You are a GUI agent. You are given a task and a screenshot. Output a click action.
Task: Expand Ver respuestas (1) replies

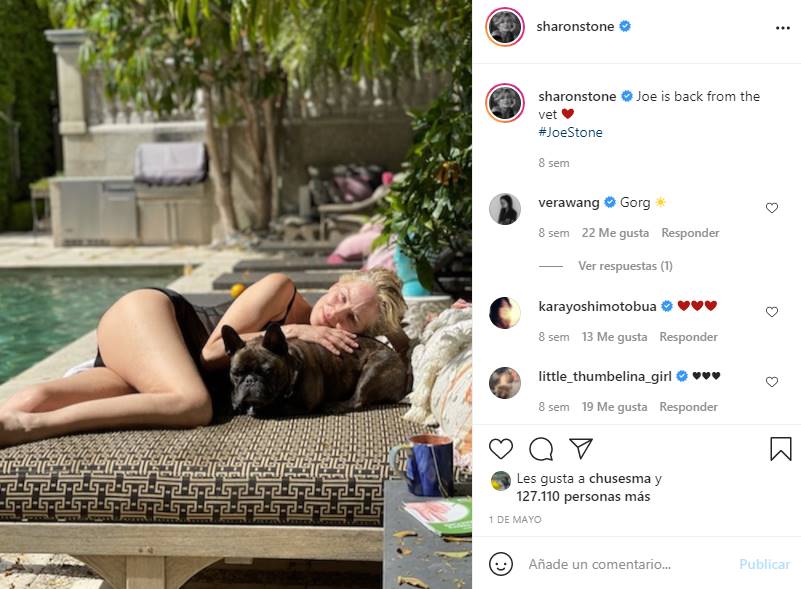625,266
